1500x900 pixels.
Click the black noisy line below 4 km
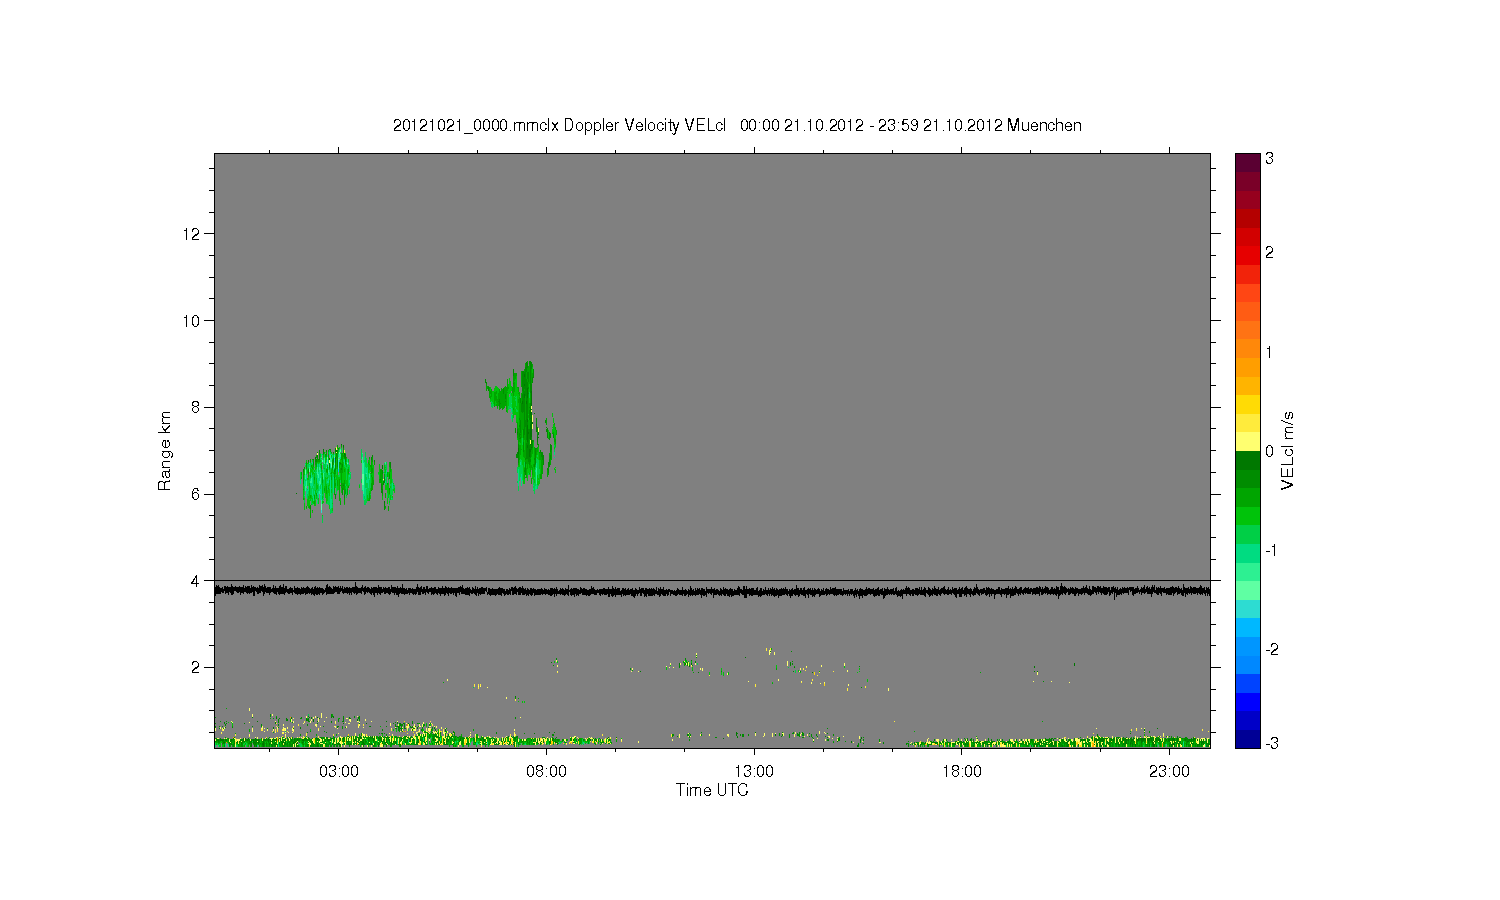pyautogui.click(x=712, y=591)
